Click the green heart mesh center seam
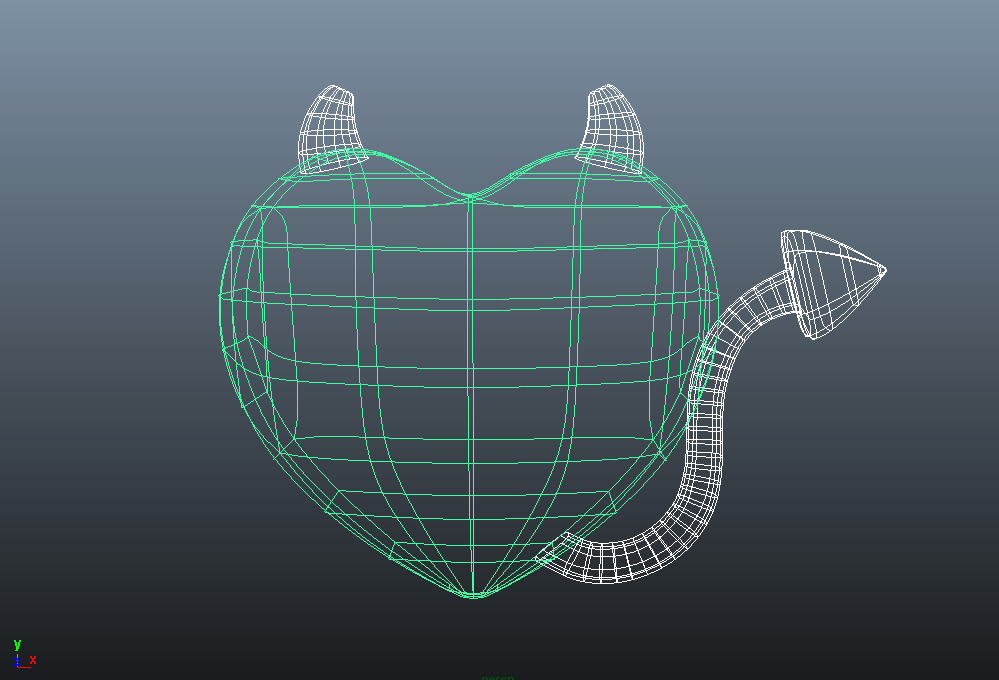Image resolution: width=999 pixels, height=680 pixels. [471, 395]
